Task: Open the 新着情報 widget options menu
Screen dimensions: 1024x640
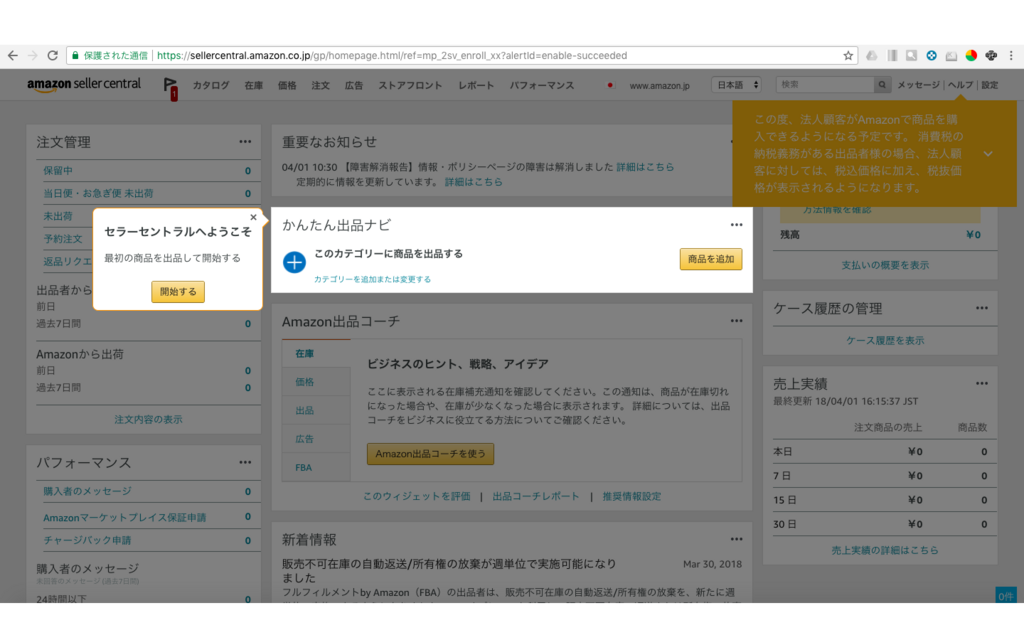Action: click(x=737, y=539)
